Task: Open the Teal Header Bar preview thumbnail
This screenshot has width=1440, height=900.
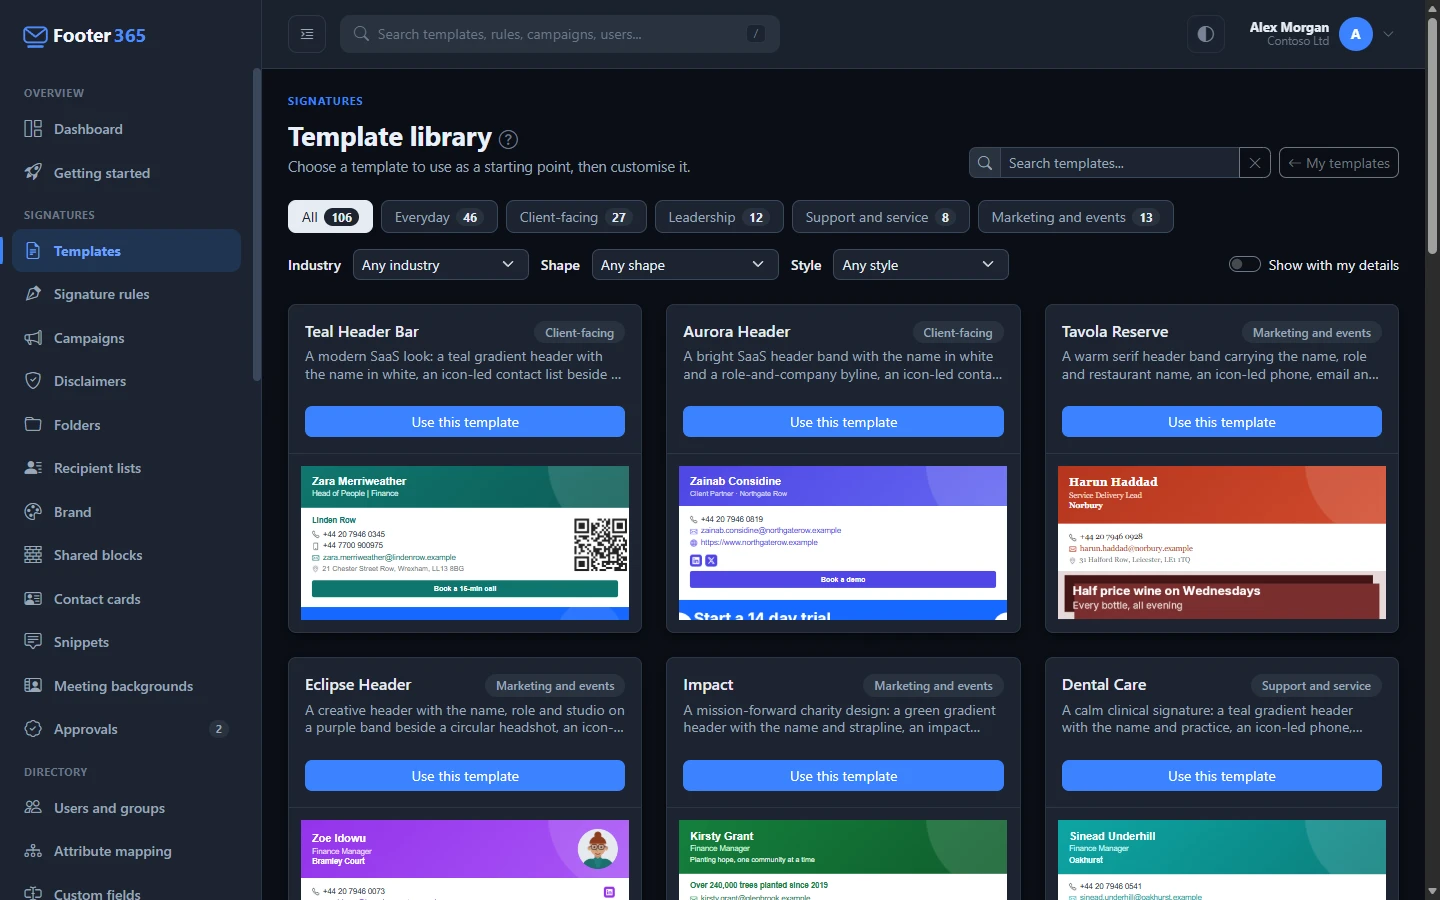Action: pos(465,543)
